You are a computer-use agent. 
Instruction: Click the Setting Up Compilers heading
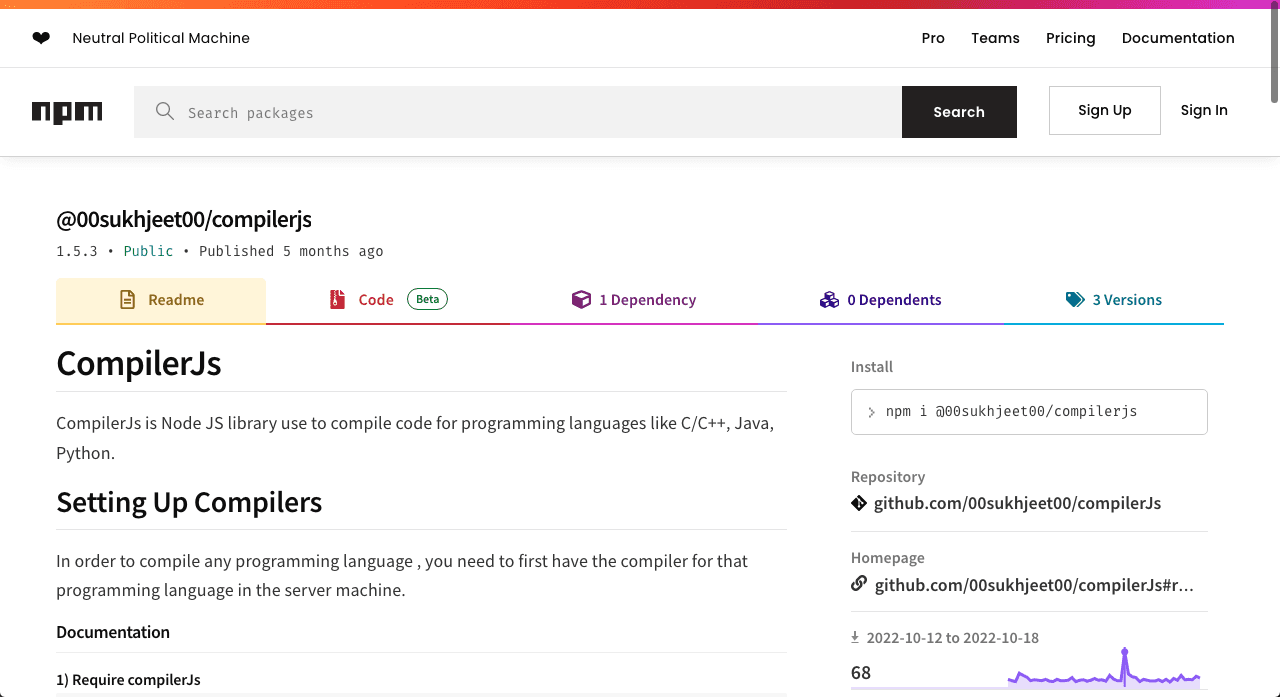pyautogui.click(x=189, y=502)
